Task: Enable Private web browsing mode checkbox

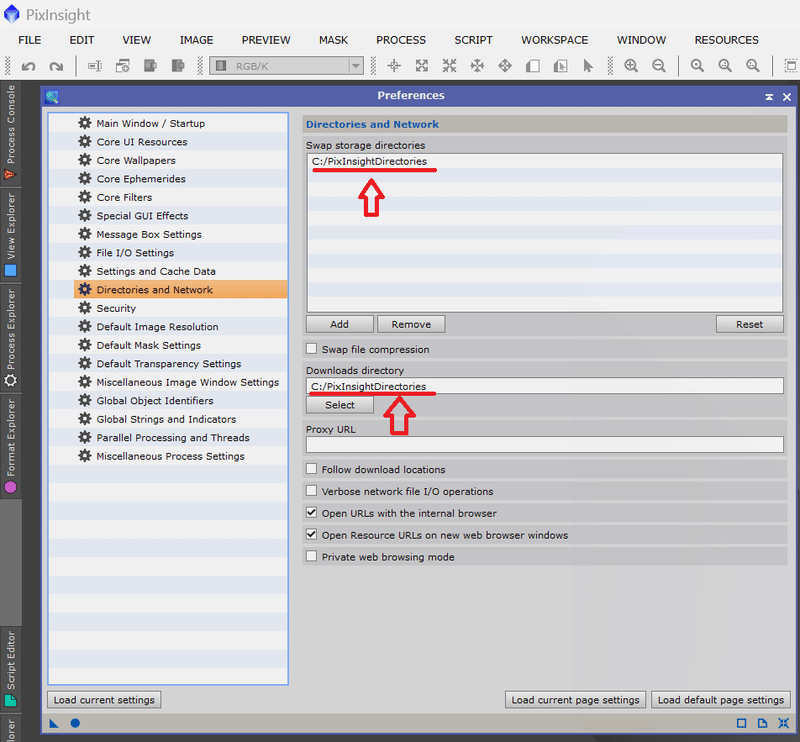Action: tap(311, 556)
